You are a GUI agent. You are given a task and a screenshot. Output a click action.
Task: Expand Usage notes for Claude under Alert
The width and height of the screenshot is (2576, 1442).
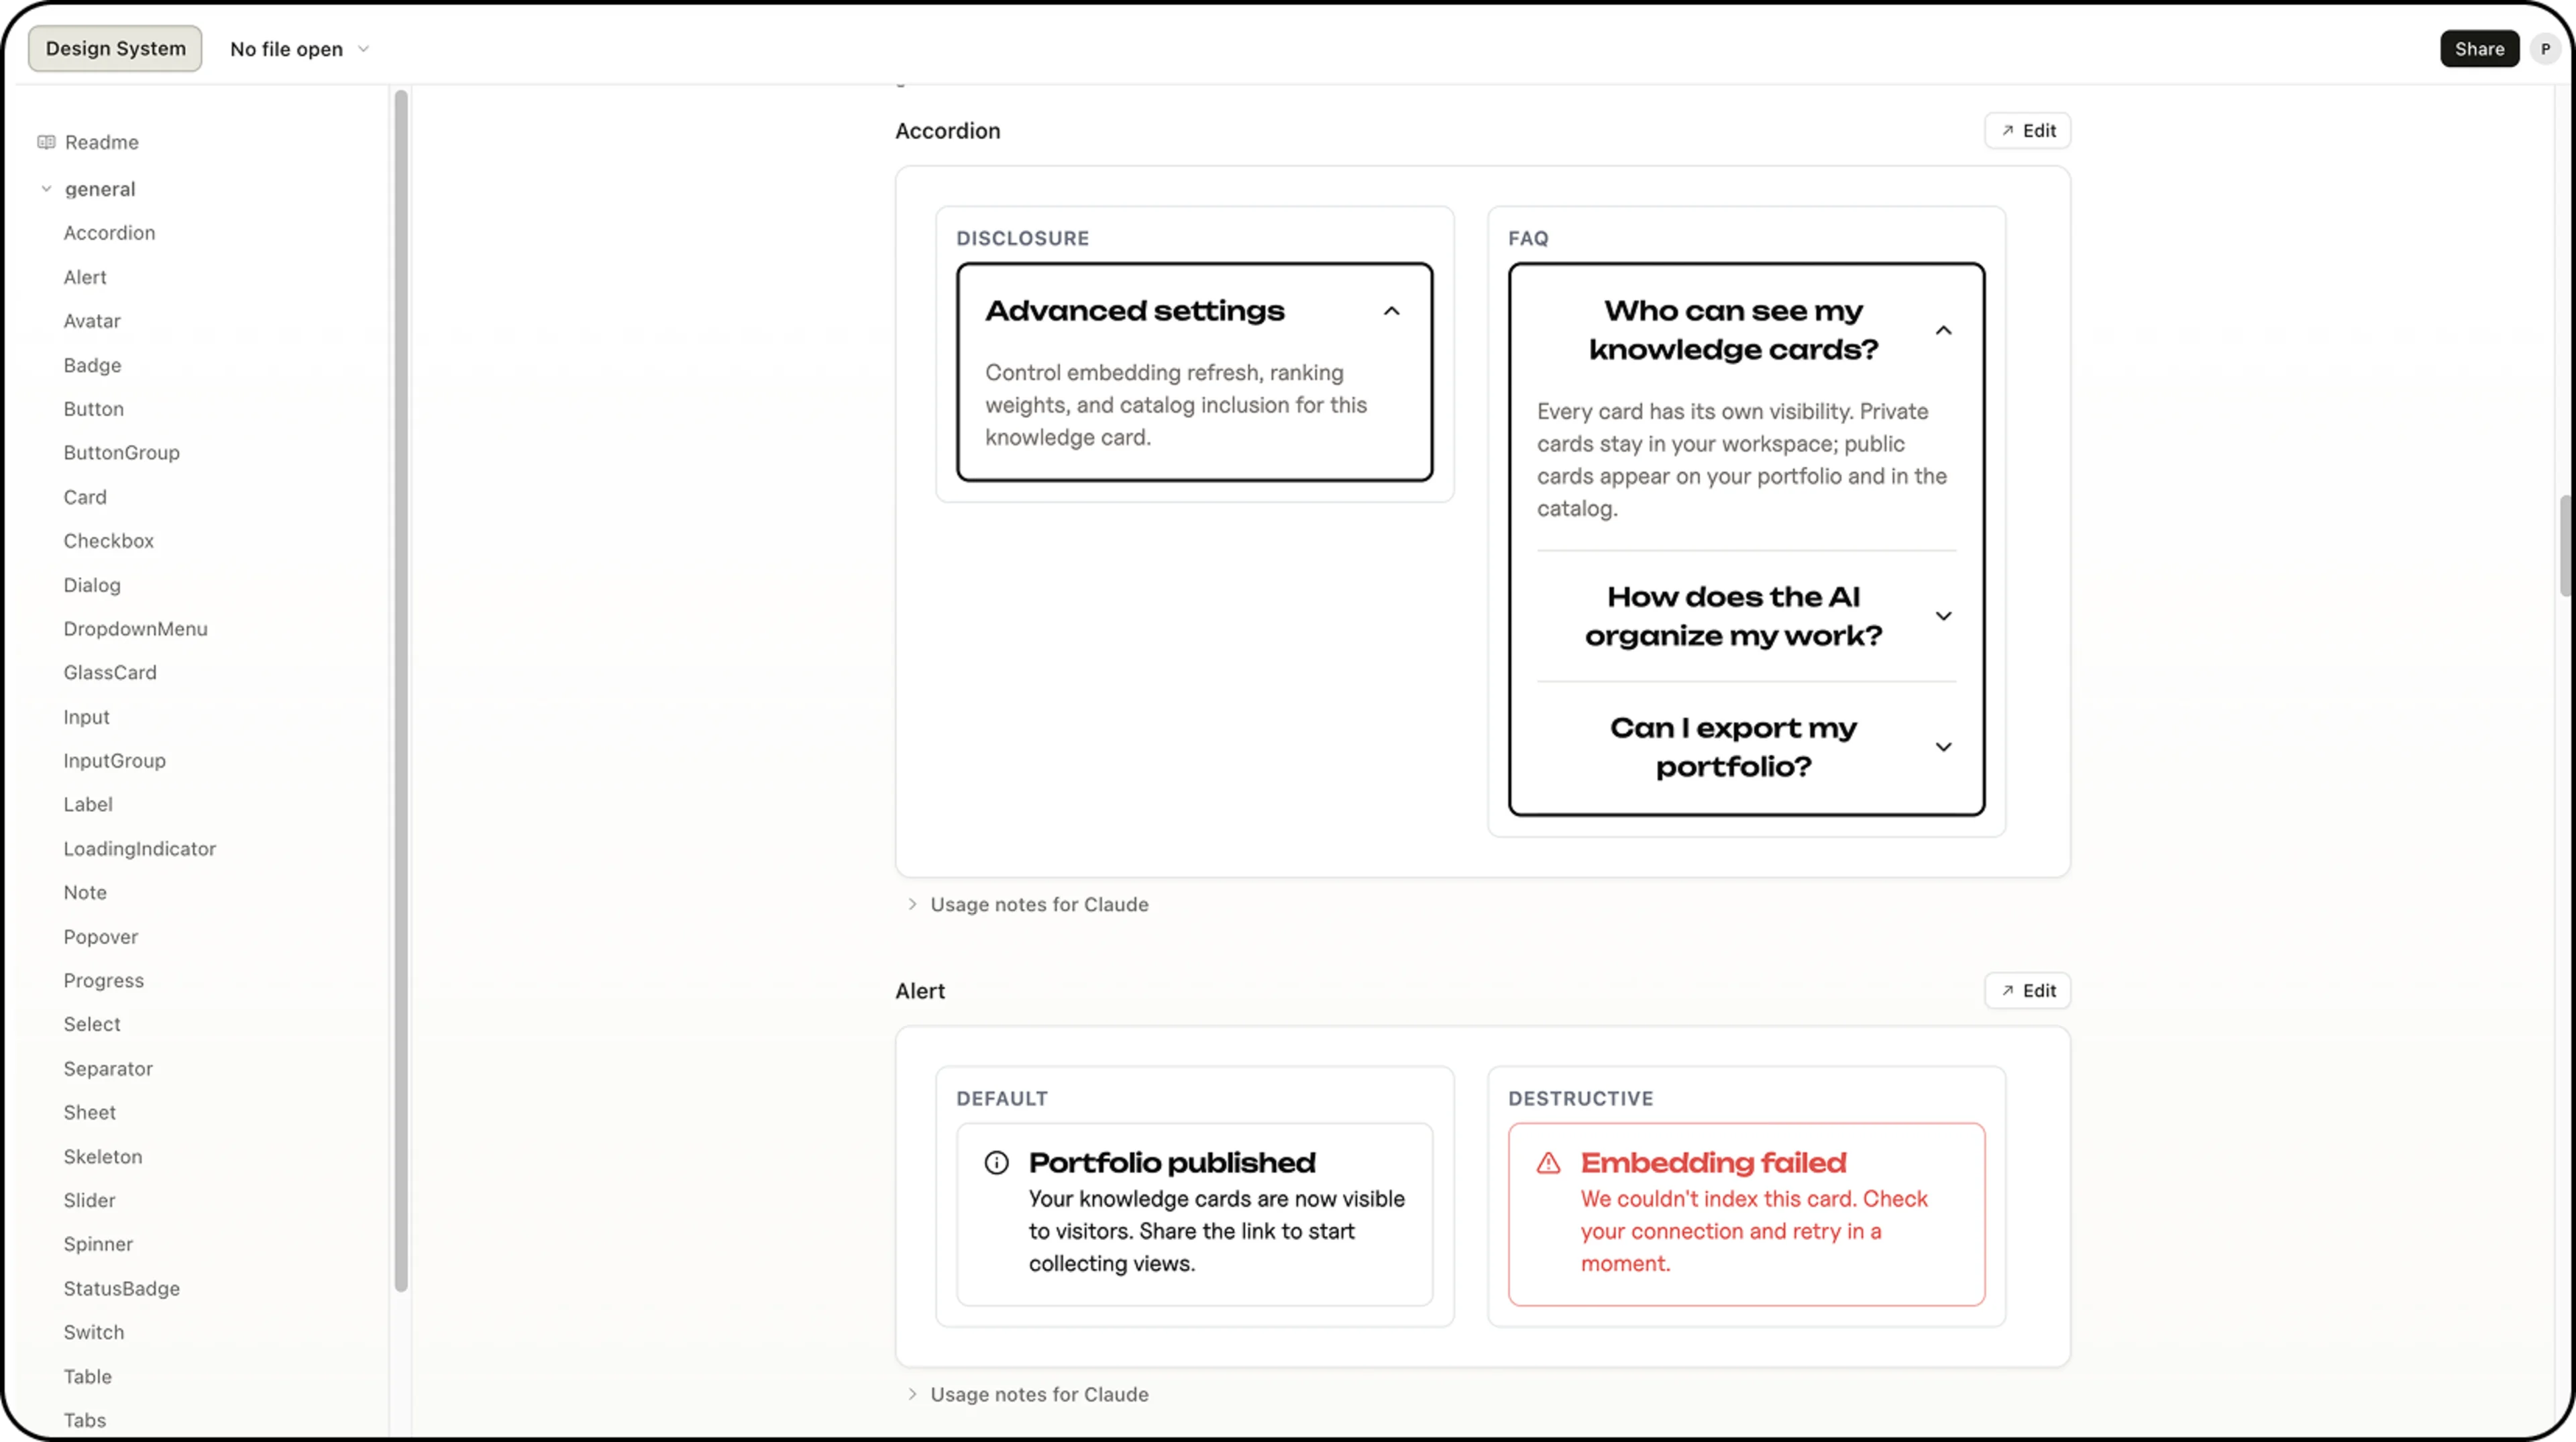tap(1028, 1394)
